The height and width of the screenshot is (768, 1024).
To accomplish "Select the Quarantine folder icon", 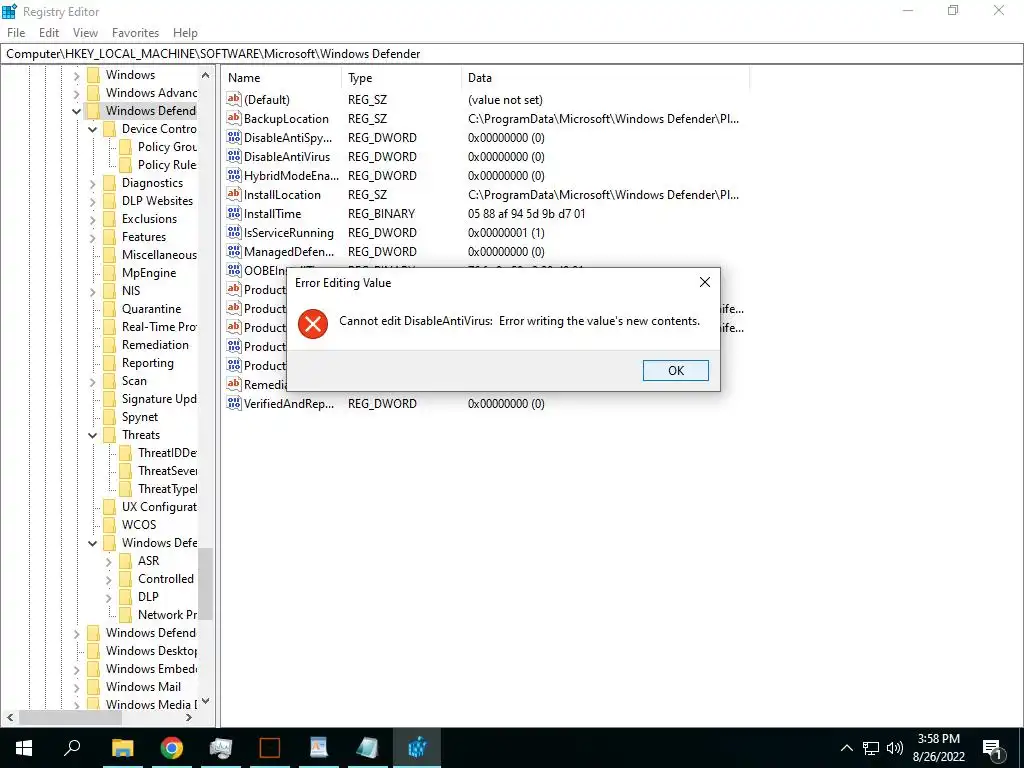I will (x=110, y=309).
